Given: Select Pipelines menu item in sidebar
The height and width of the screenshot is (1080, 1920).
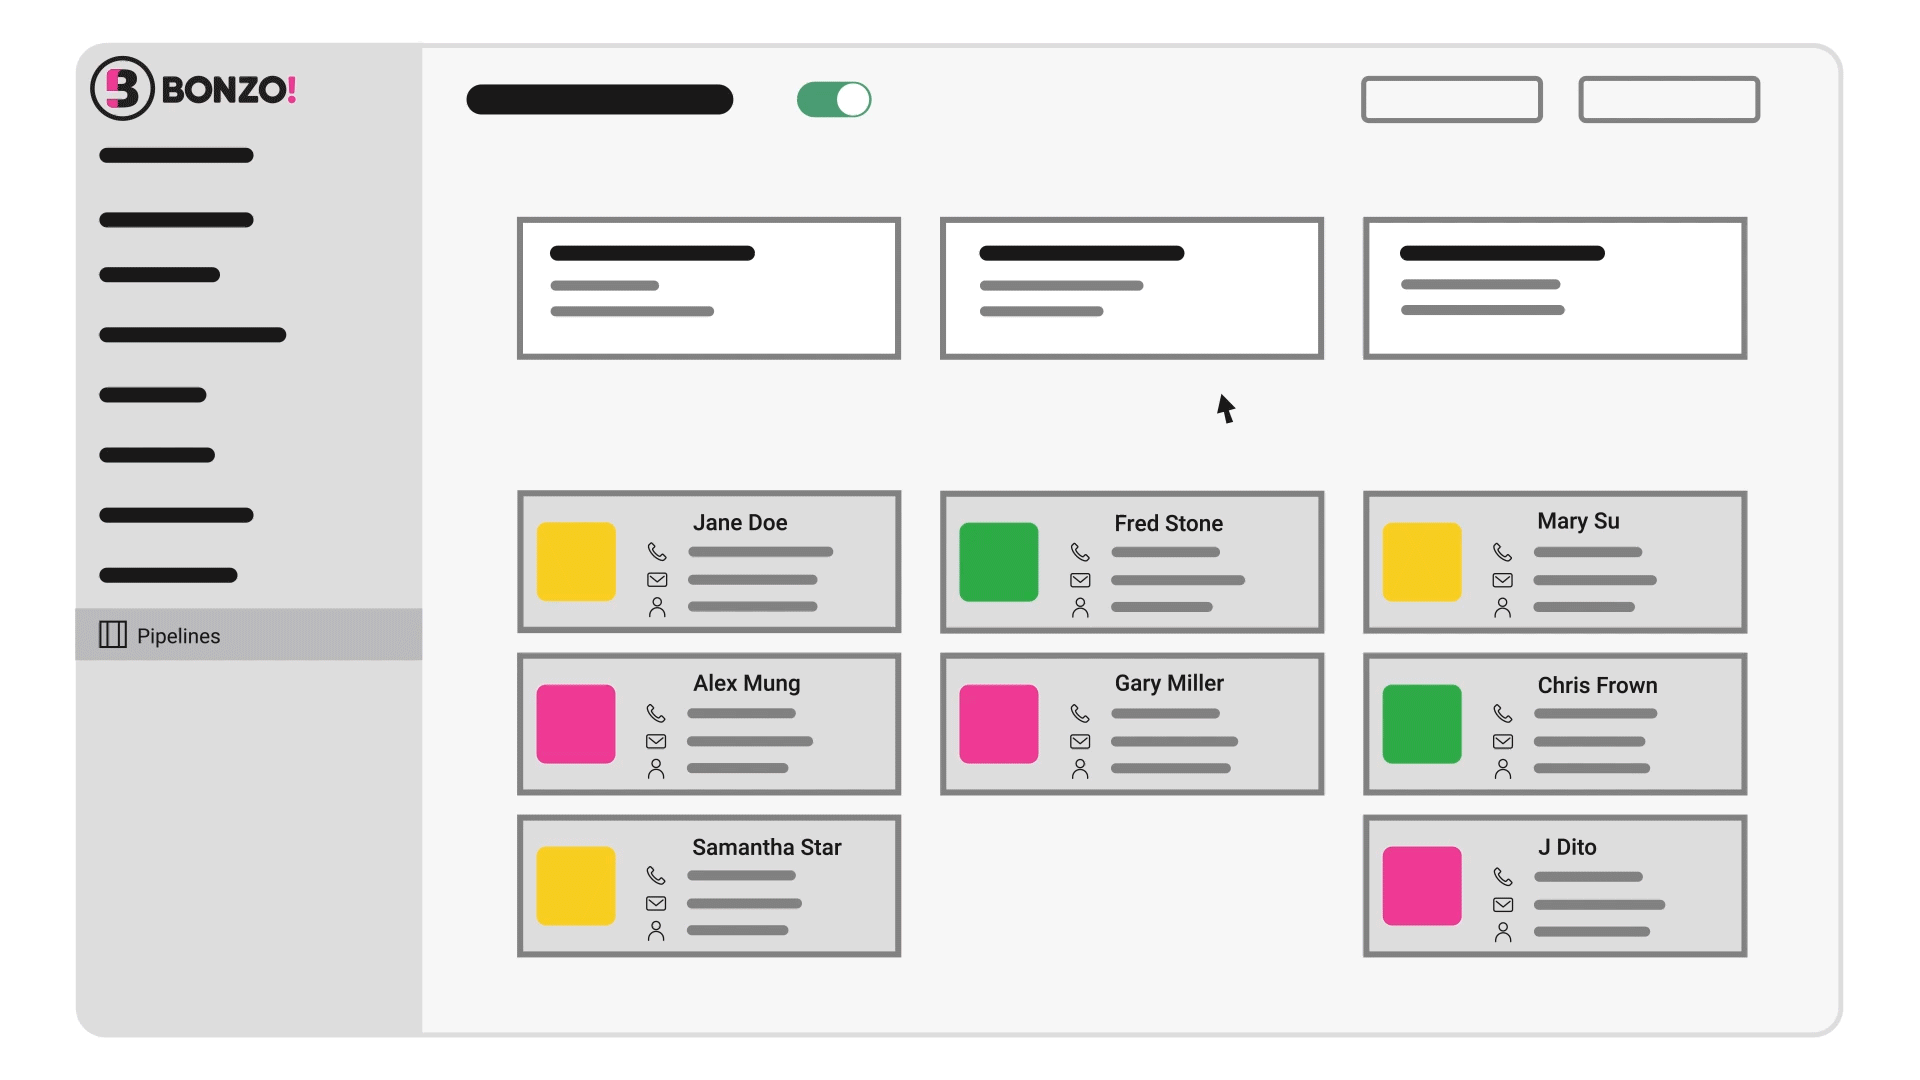Looking at the screenshot, I should click(251, 636).
